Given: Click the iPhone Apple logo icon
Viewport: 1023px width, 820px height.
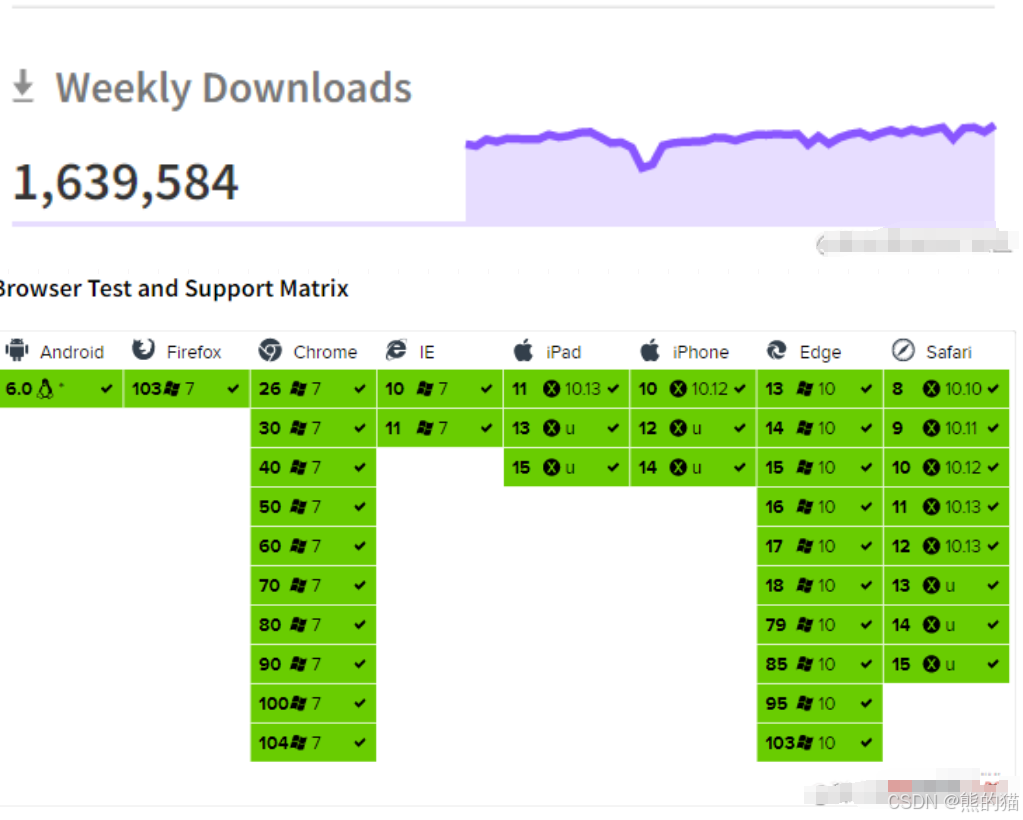Looking at the screenshot, I should click(650, 350).
